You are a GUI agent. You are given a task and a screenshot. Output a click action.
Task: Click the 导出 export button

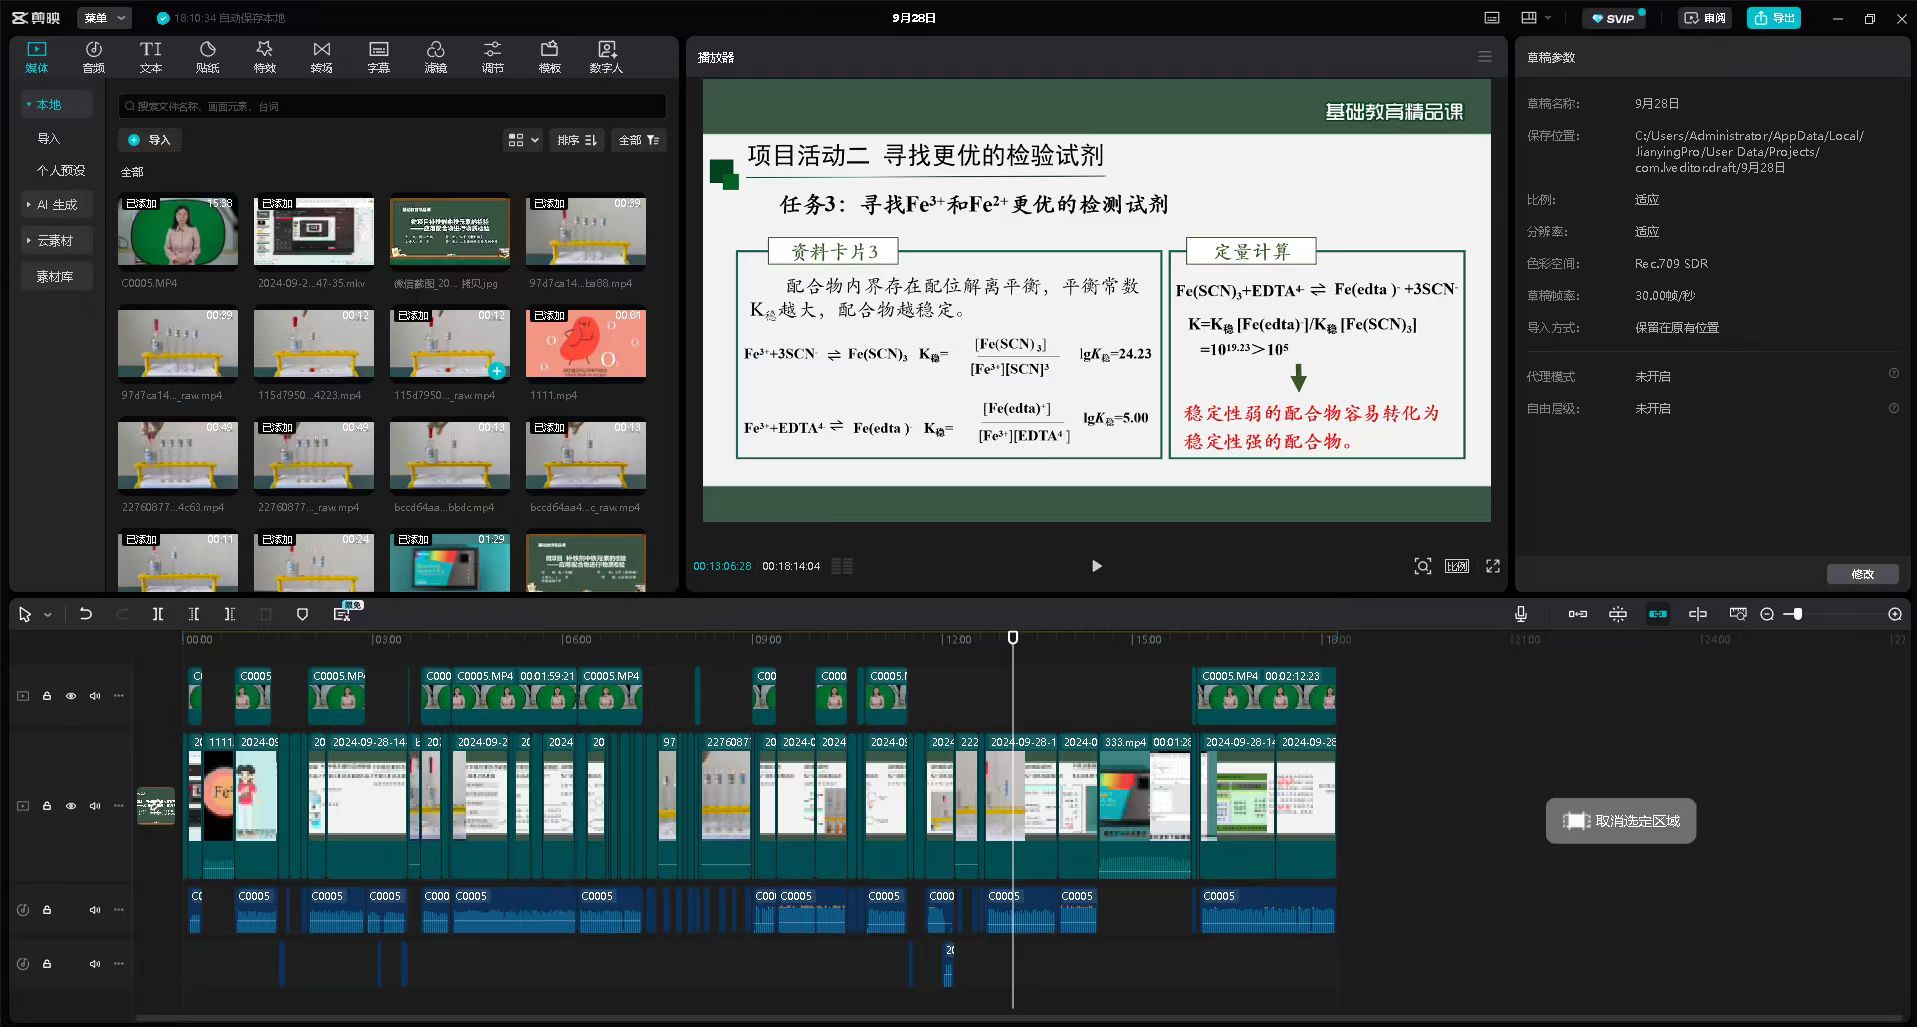1773,18
